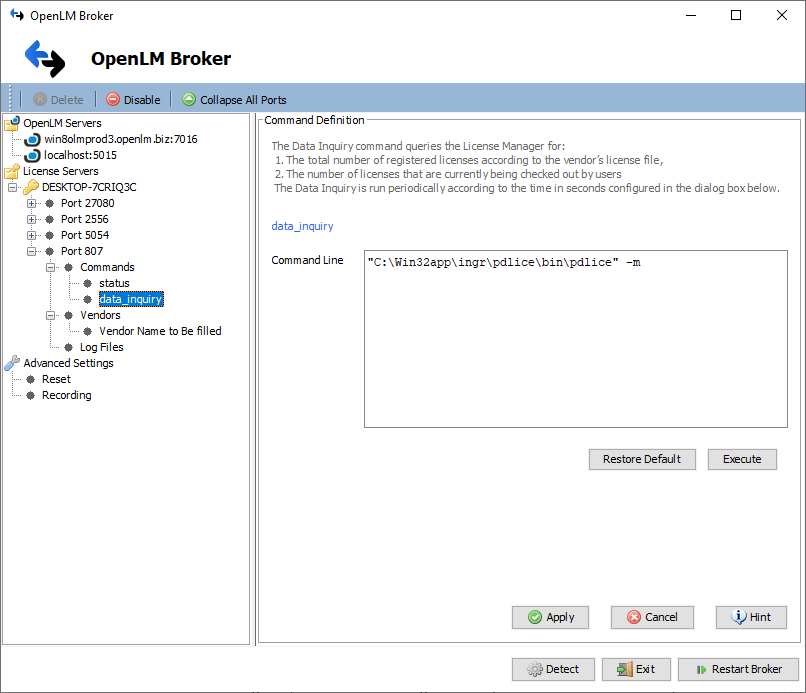Click the Restart Broker button

tap(737, 670)
